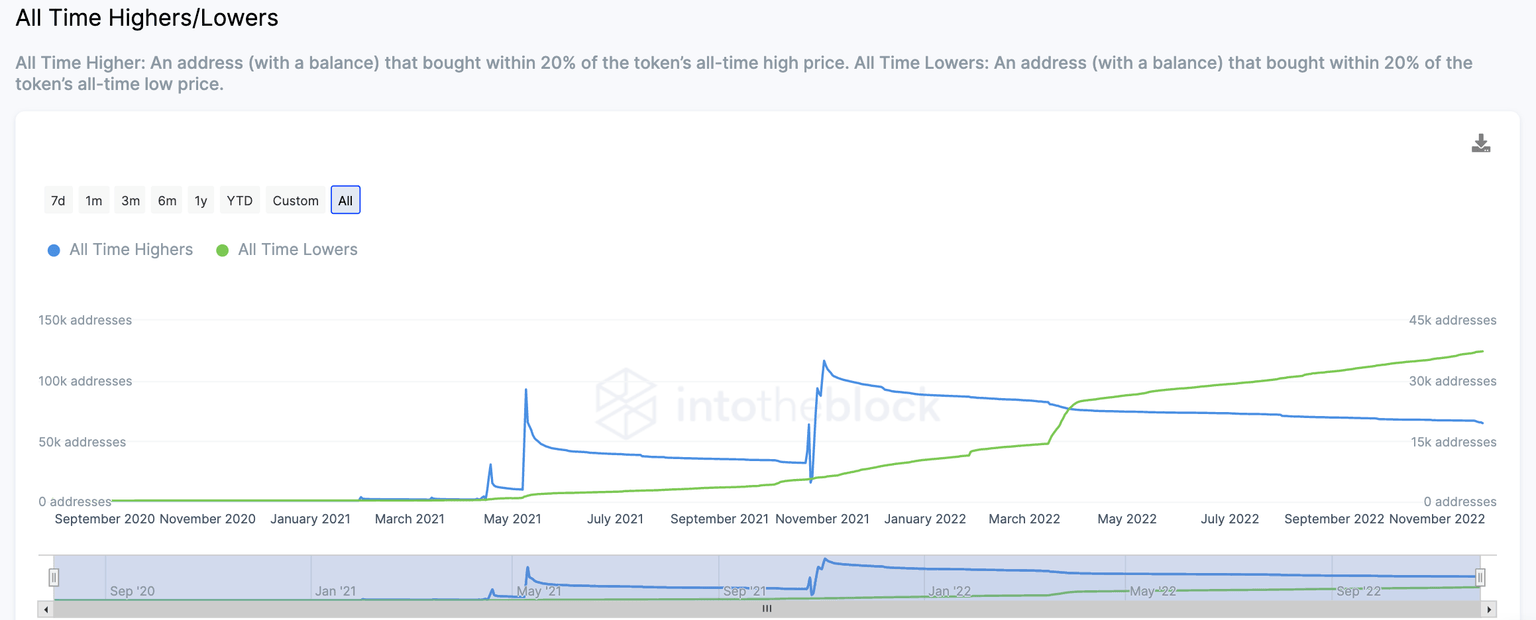Toggle the All Time Lowers legend dot
Image resolution: width=1536 pixels, height=620 pixels.
(x=223, y=250)
